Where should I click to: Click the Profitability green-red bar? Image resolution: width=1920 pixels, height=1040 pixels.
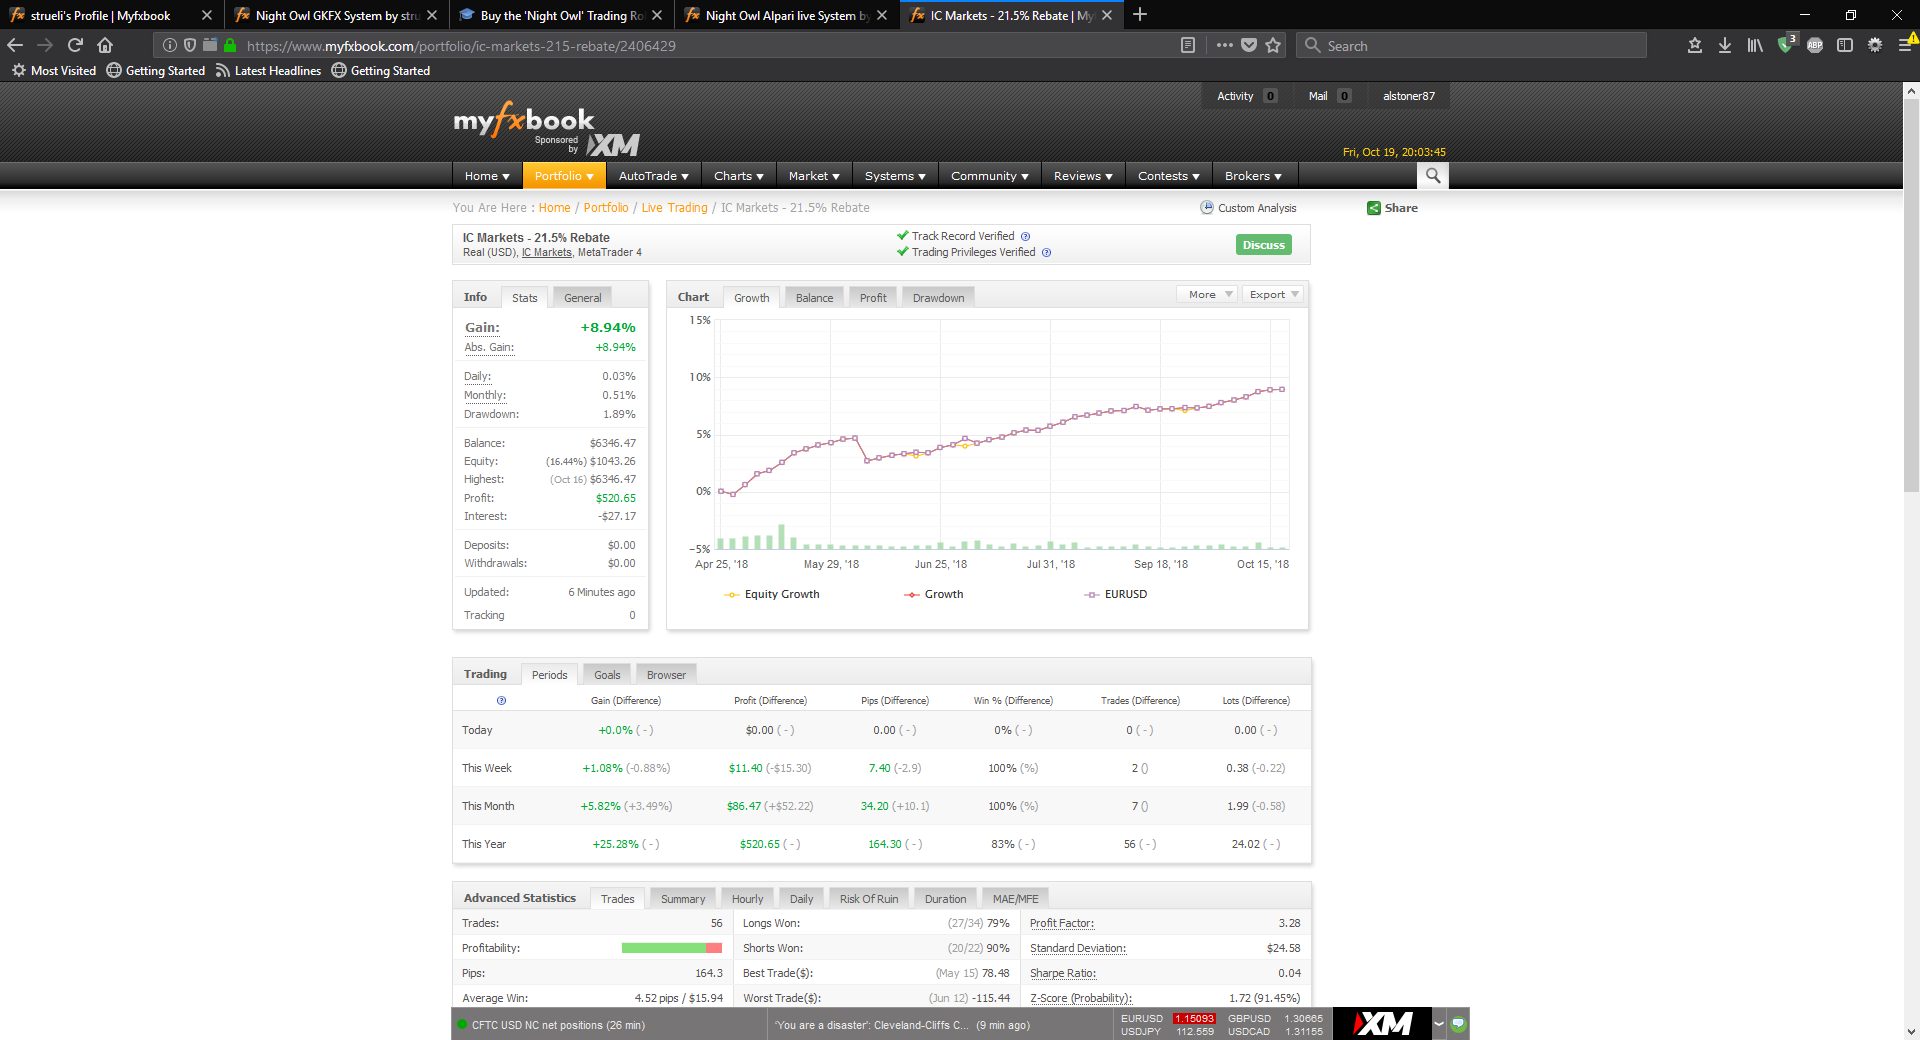(672, 948)
